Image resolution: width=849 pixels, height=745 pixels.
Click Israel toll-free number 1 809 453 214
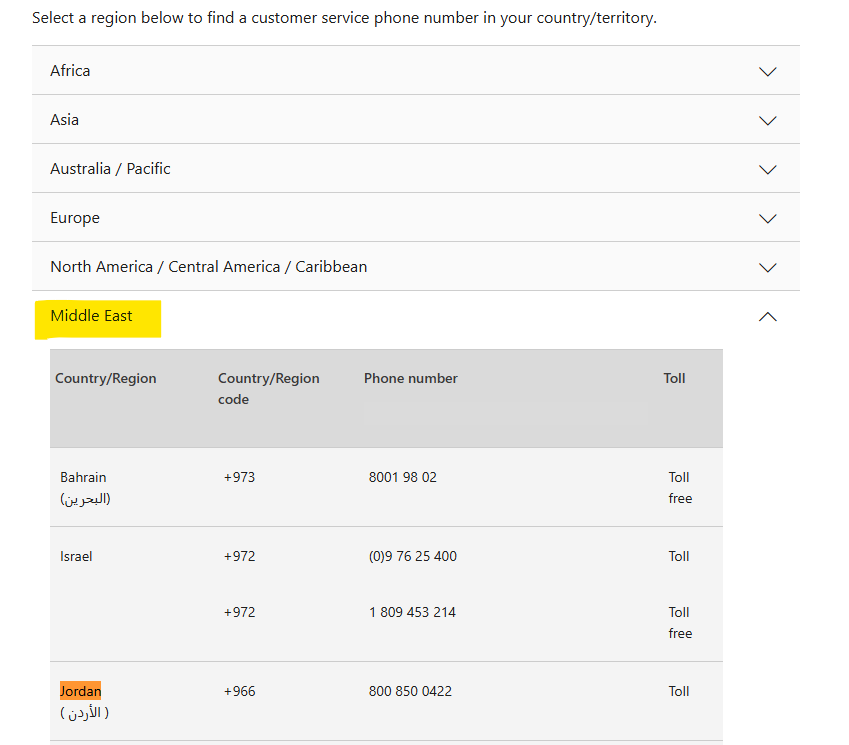[x=412, y=612]
